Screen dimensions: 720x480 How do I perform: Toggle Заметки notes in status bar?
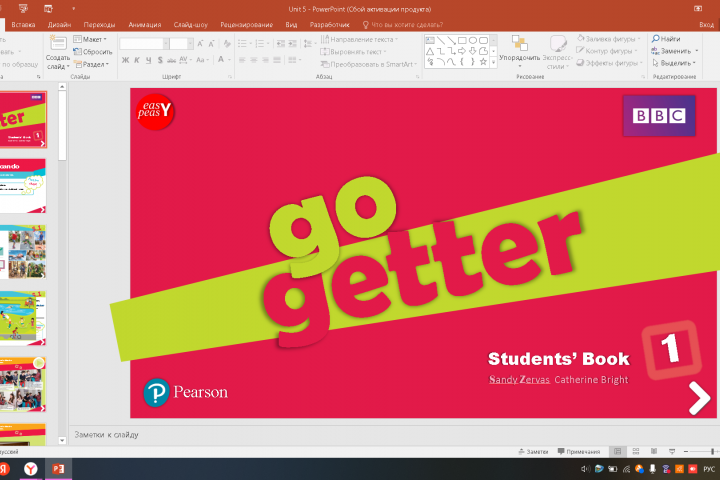click(533, 452)
